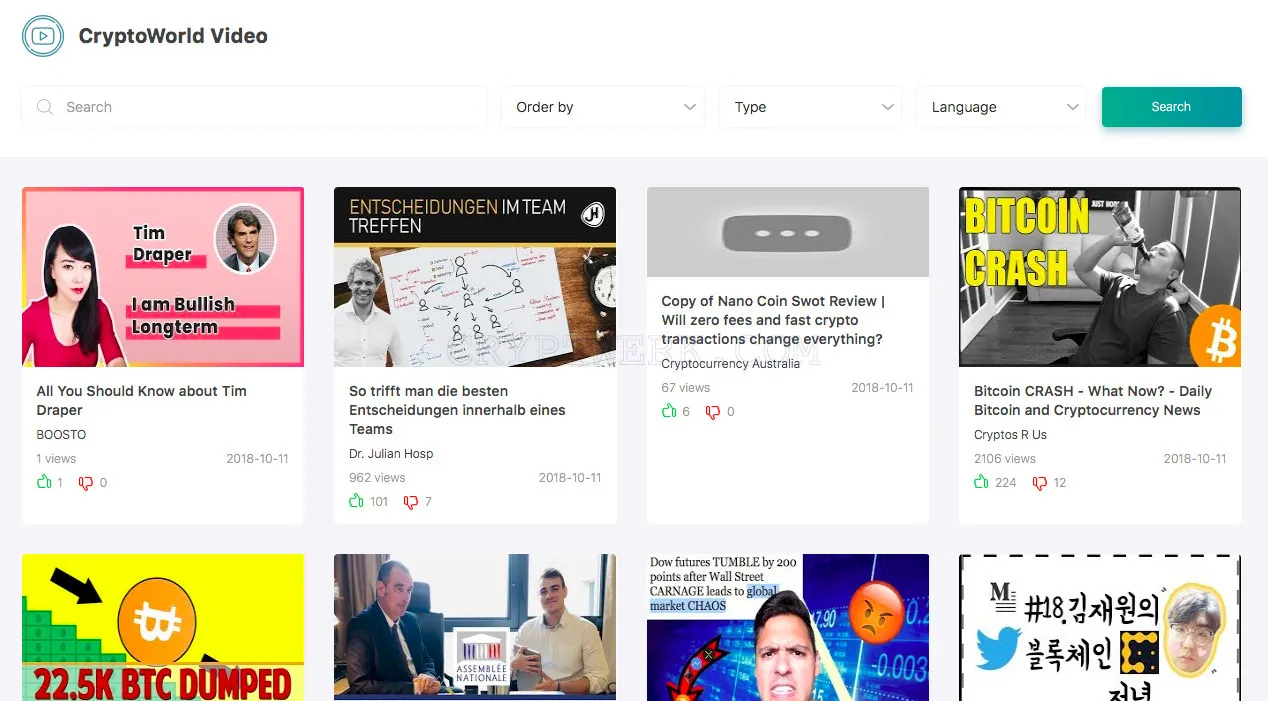Click the 962 views text
1268x701 pixels.
(377, 478)
